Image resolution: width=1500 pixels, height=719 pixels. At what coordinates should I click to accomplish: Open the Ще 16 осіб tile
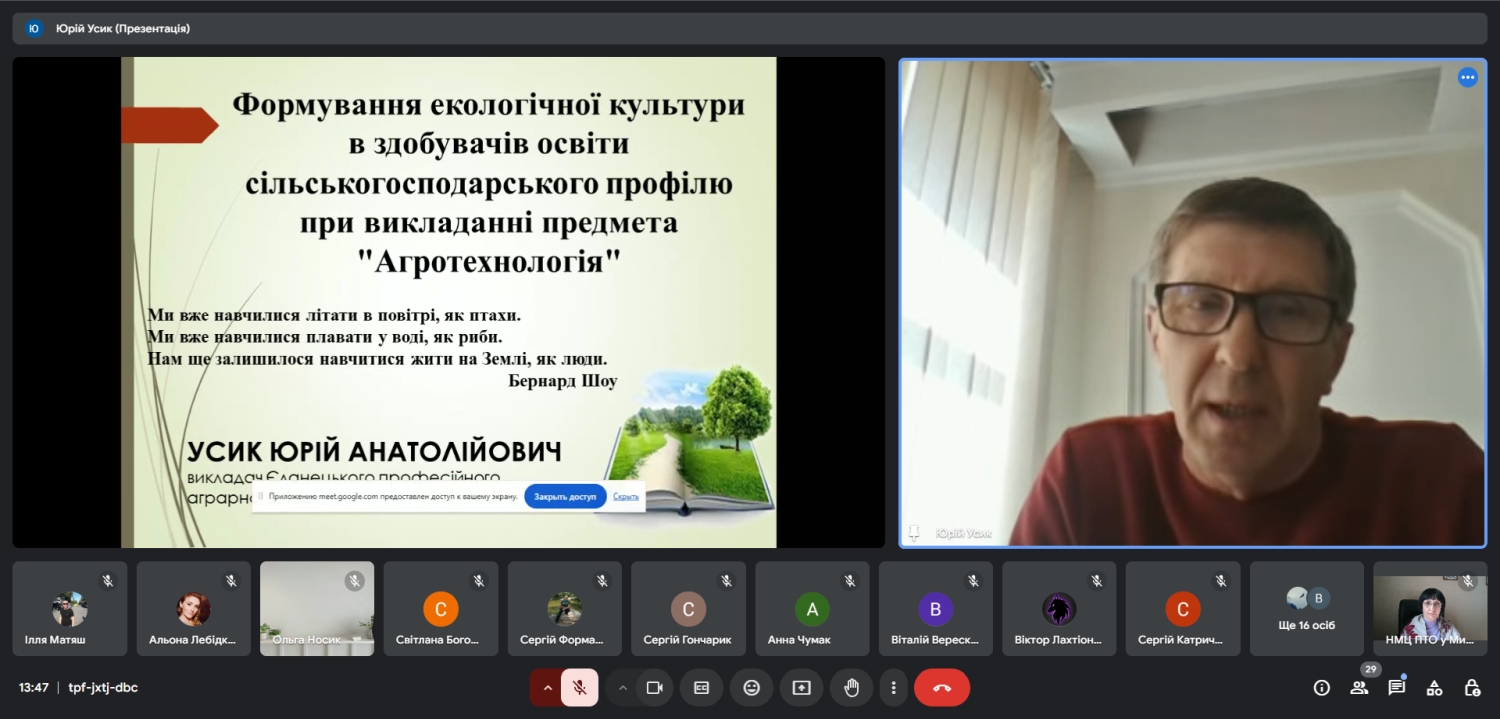pyautogui.click(x=1307, y=608)
